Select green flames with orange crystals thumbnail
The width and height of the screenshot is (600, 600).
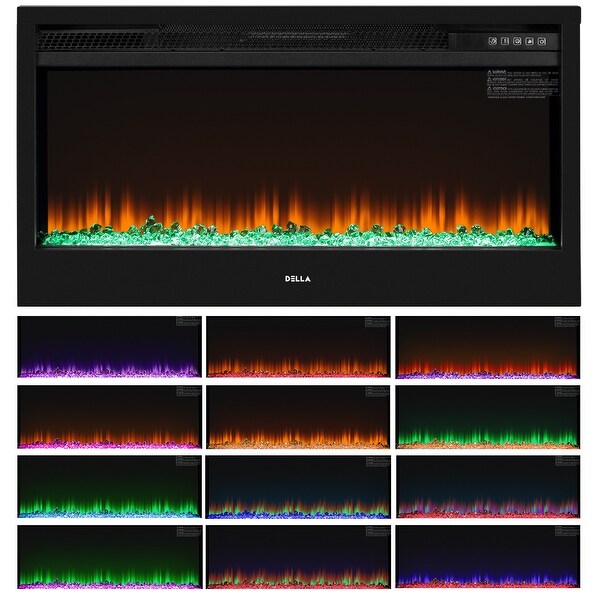[488, 417]
